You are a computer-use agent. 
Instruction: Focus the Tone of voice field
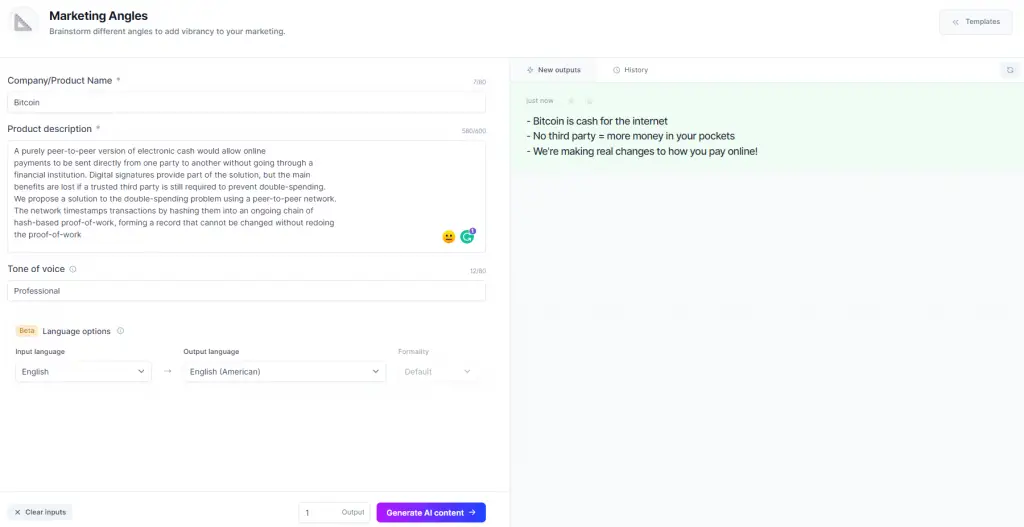pos(246,291)
